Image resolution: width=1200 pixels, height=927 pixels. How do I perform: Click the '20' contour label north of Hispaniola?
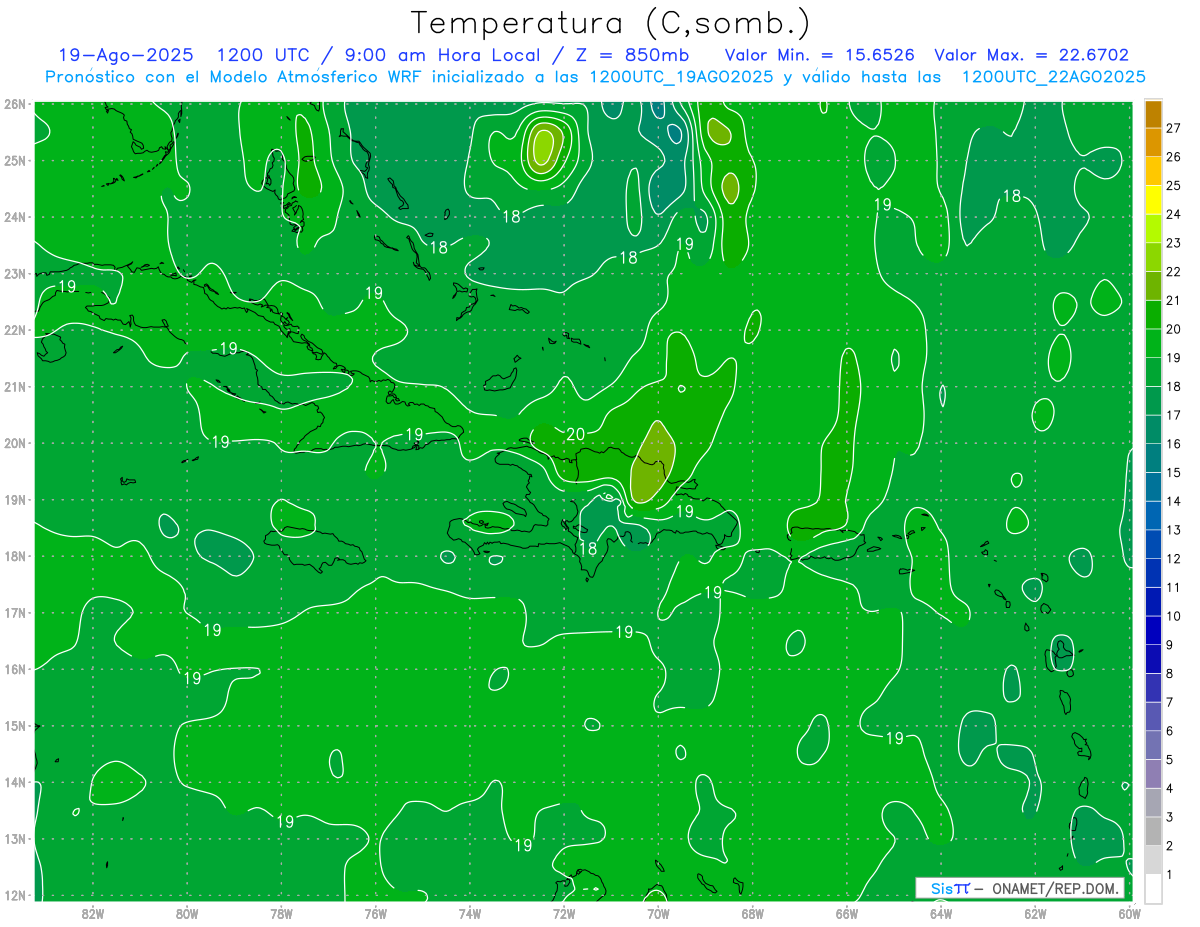[575, 434]
